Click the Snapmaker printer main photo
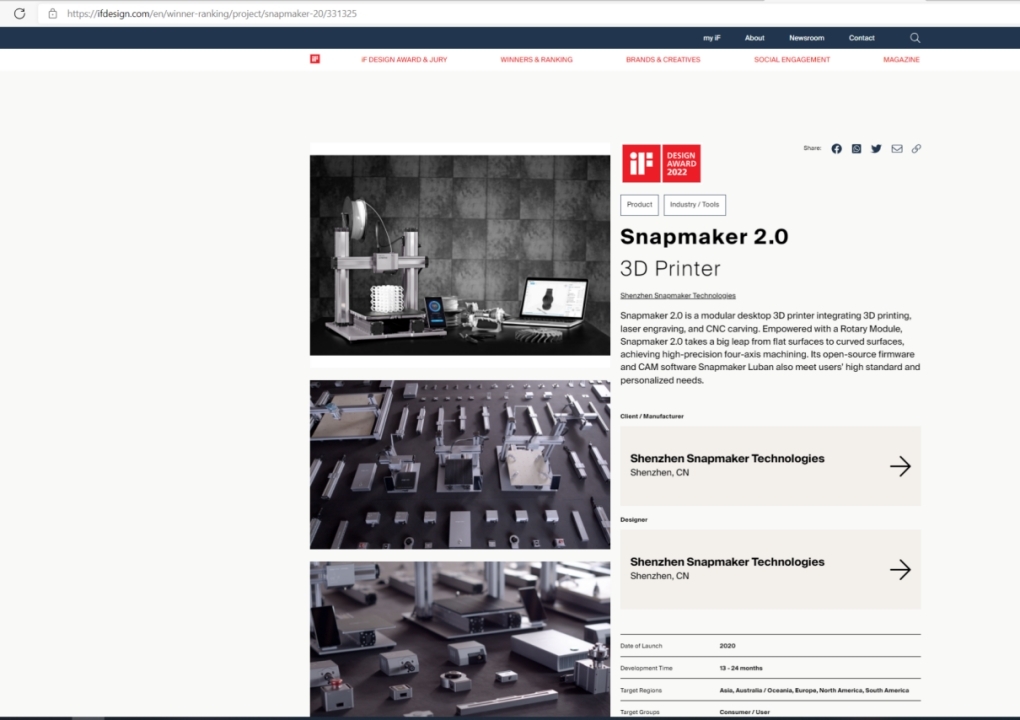The image size is (1020, 720). click(459, 255)
